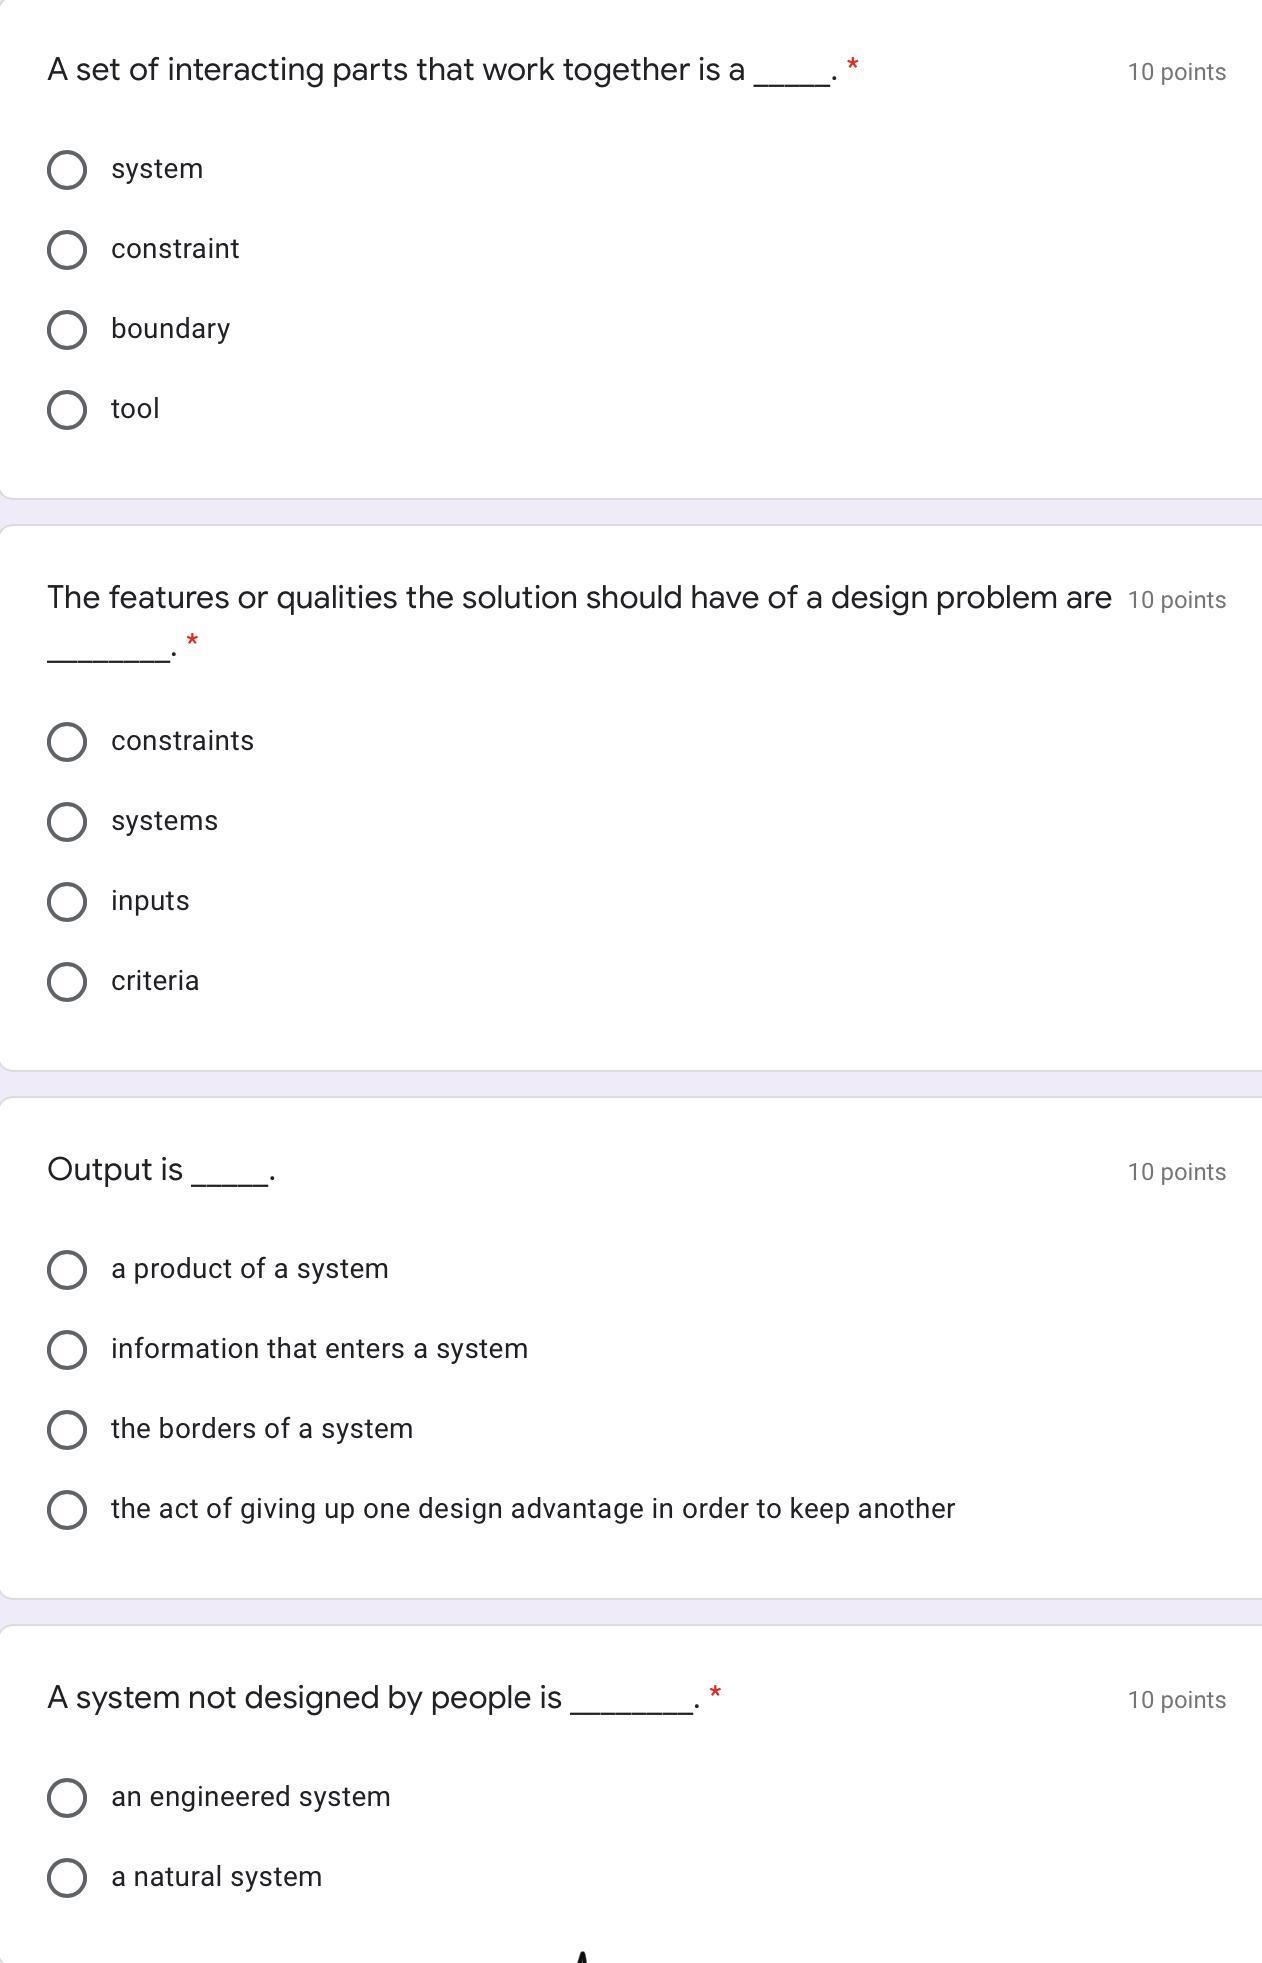Select the "system" answer option
The height and width of the screenshot is (1963, 1262).
coord(67,170)
